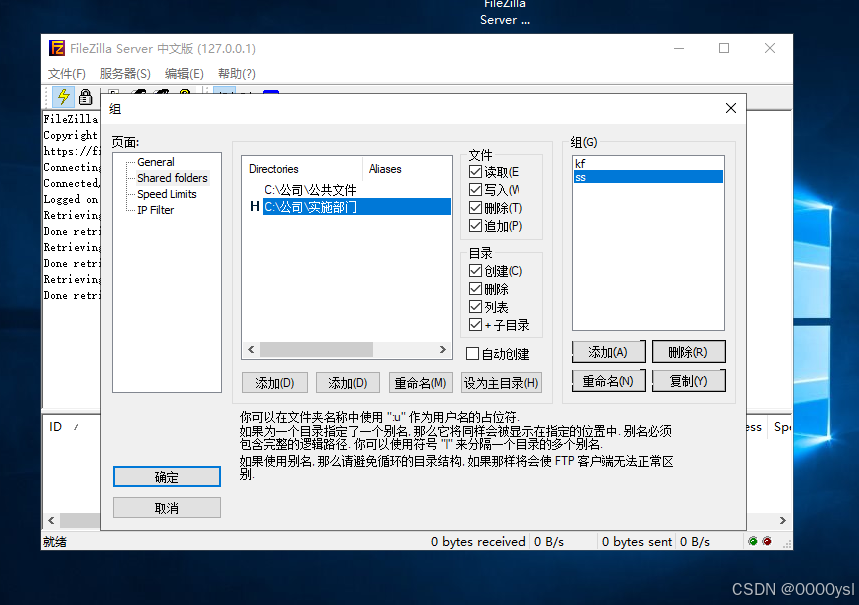Open the 服务器(S) menu
Image resolution: width=859 pixels, height=605 pixels.
pyautogui.click(x=125, y=73)
